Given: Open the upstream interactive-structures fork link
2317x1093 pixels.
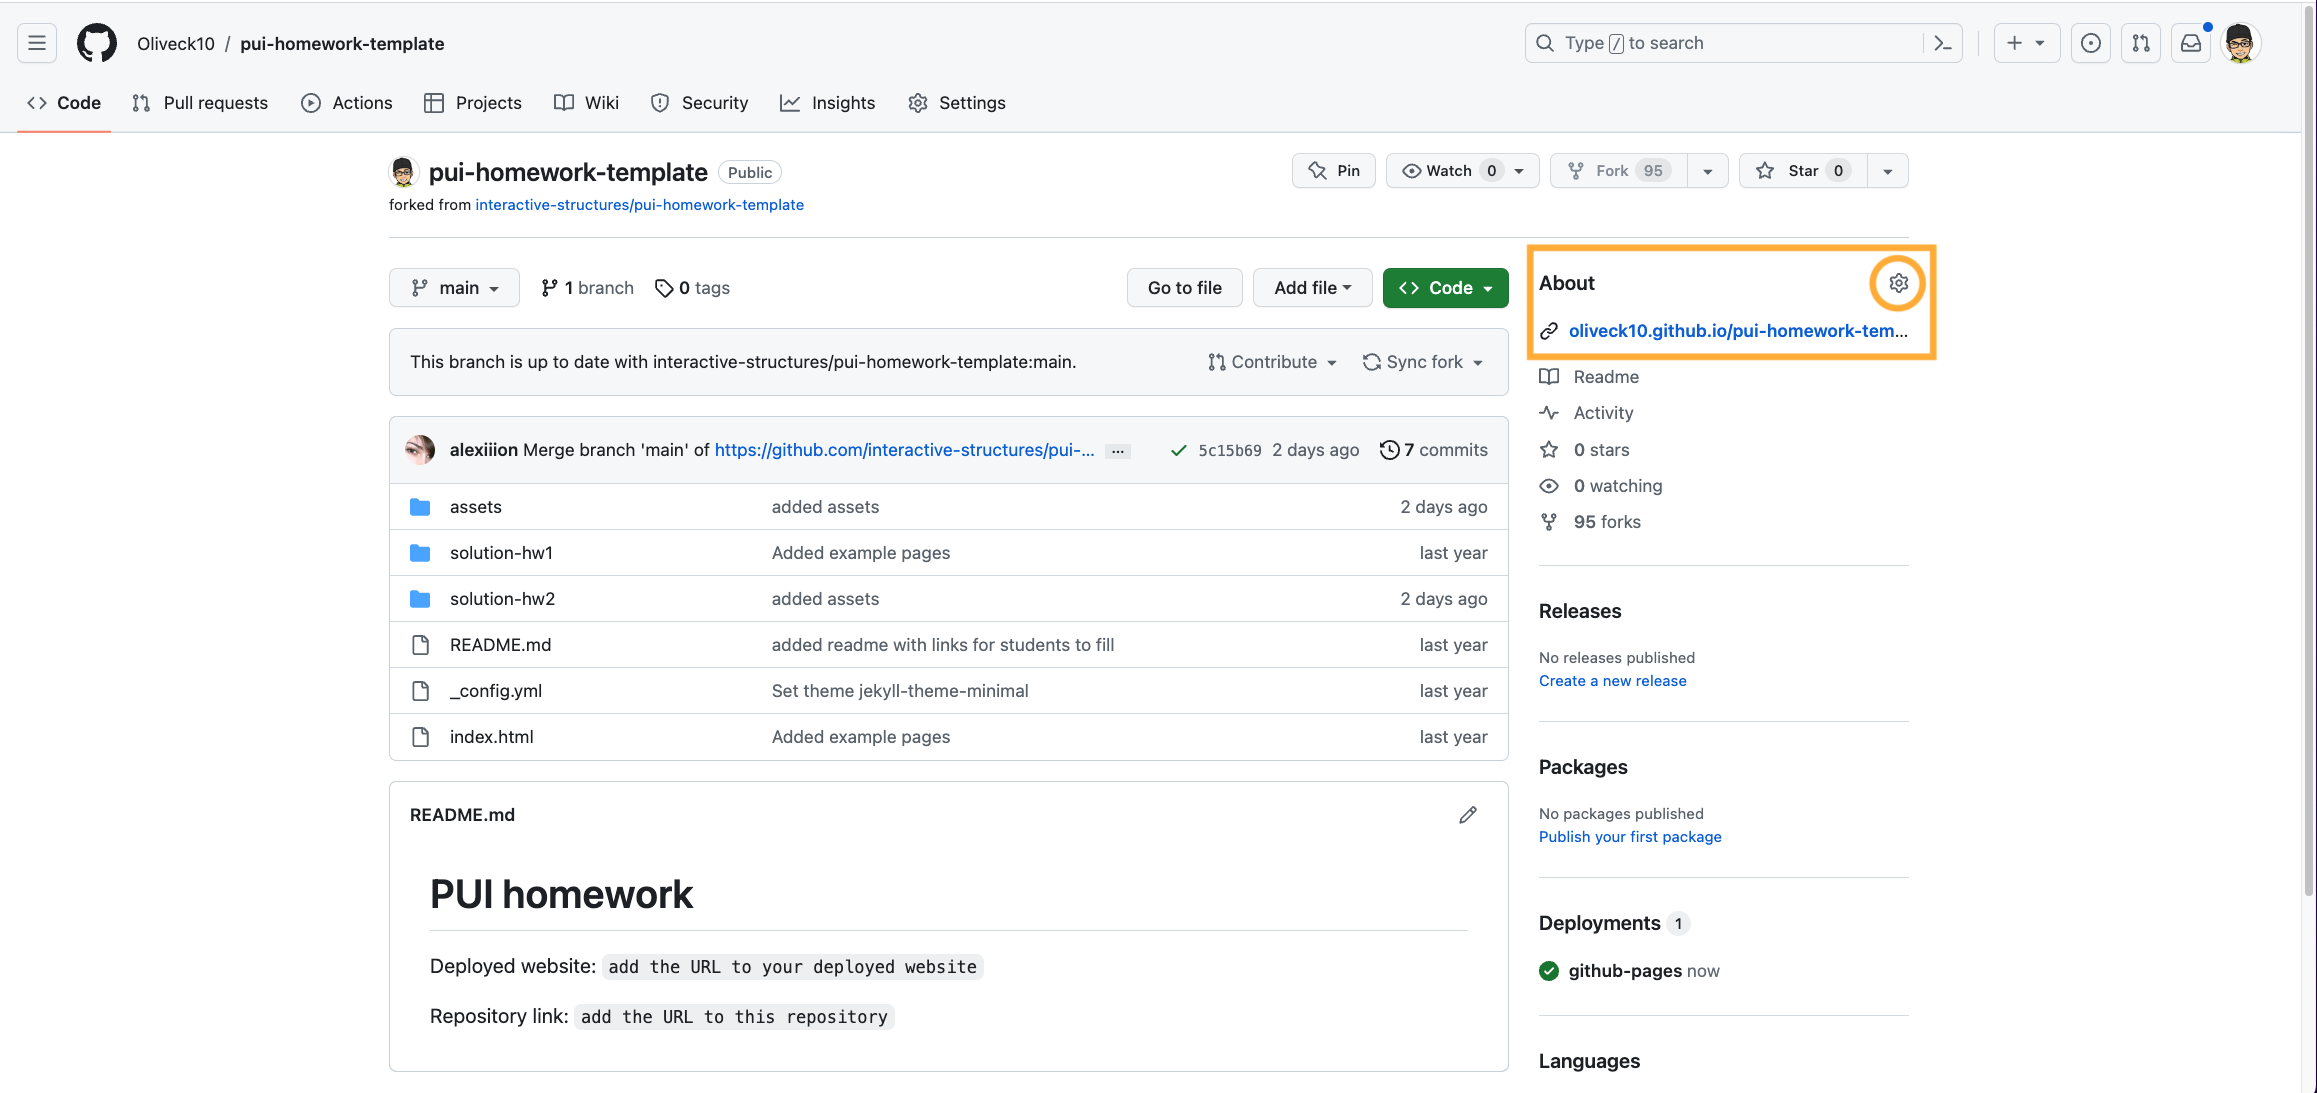Looking at the screenshot, I should point(639,205).
